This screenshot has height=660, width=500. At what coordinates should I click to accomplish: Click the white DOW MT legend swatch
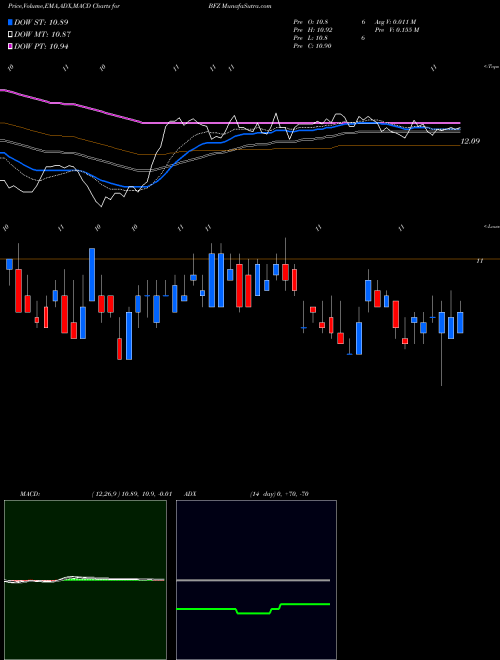pos(10,35)
